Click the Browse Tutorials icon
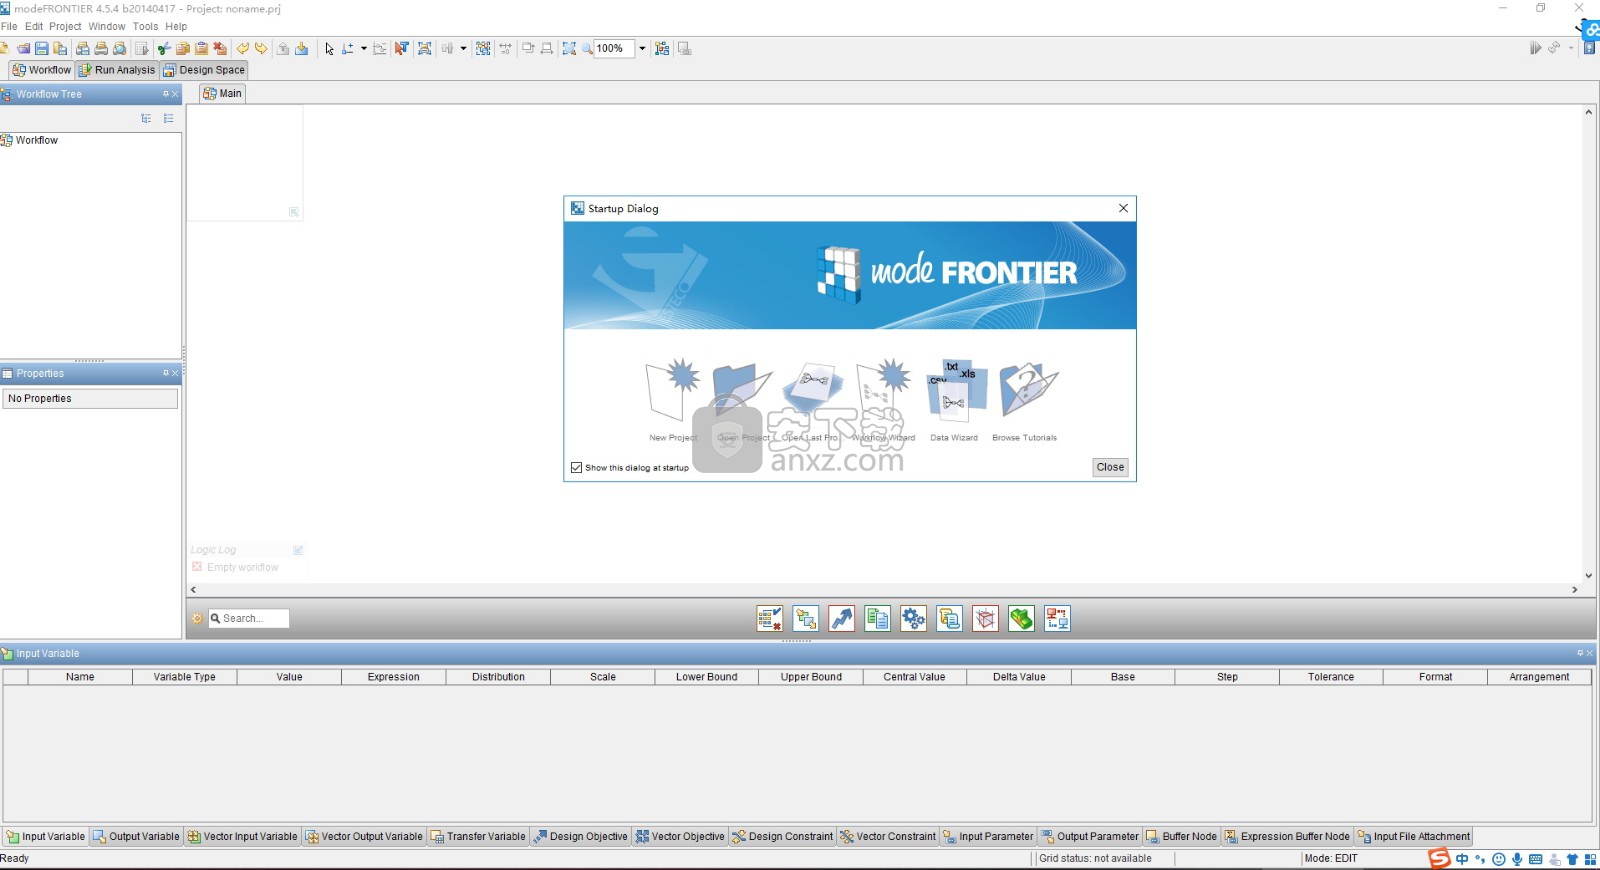The width and height of the screenshot is (1600, 870). click(x=1027, y=391)
